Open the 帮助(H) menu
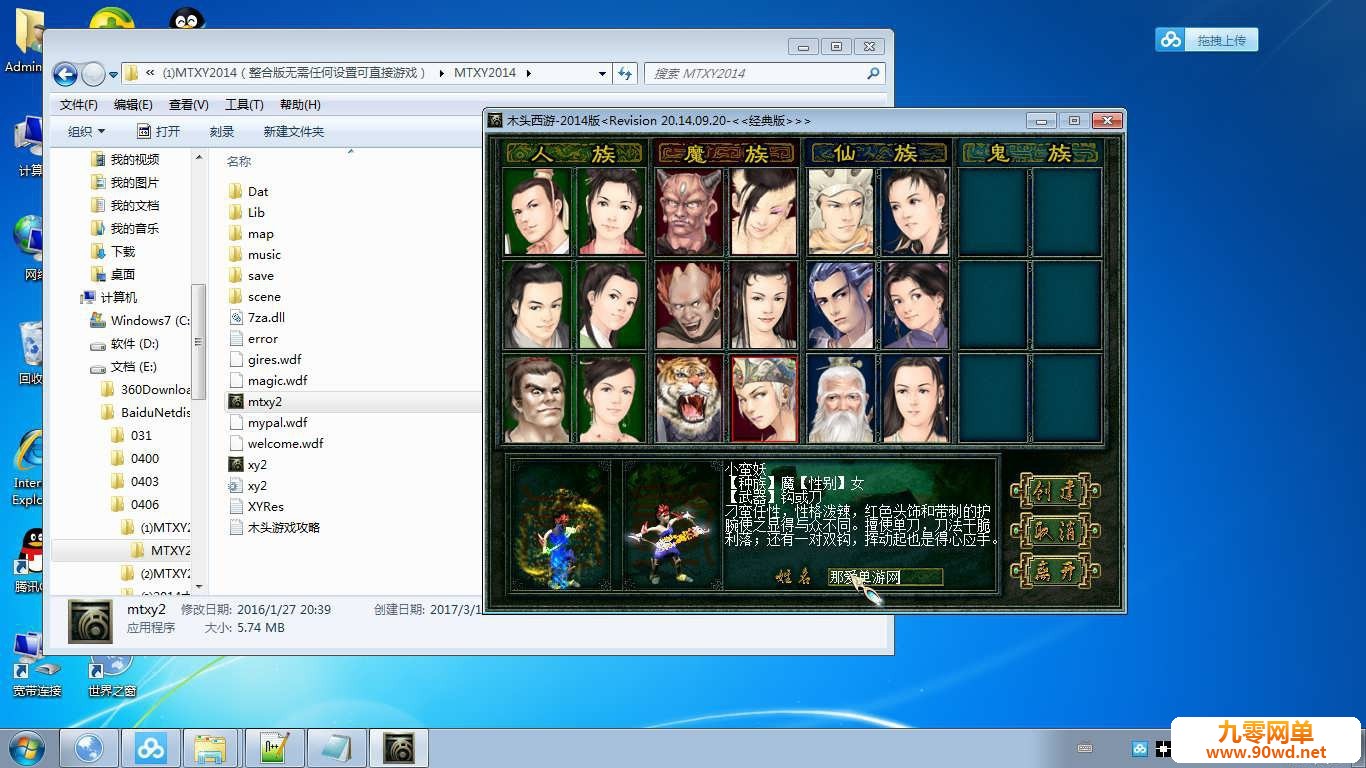1366x768 pixels. coord(300,104)
